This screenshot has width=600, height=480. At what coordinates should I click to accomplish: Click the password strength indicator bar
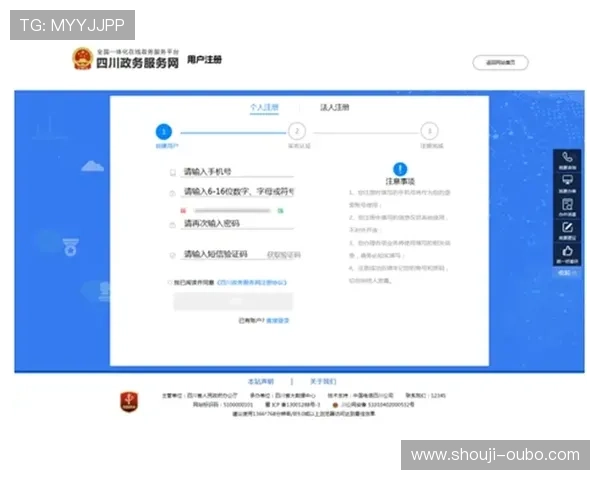pos(232,211)
